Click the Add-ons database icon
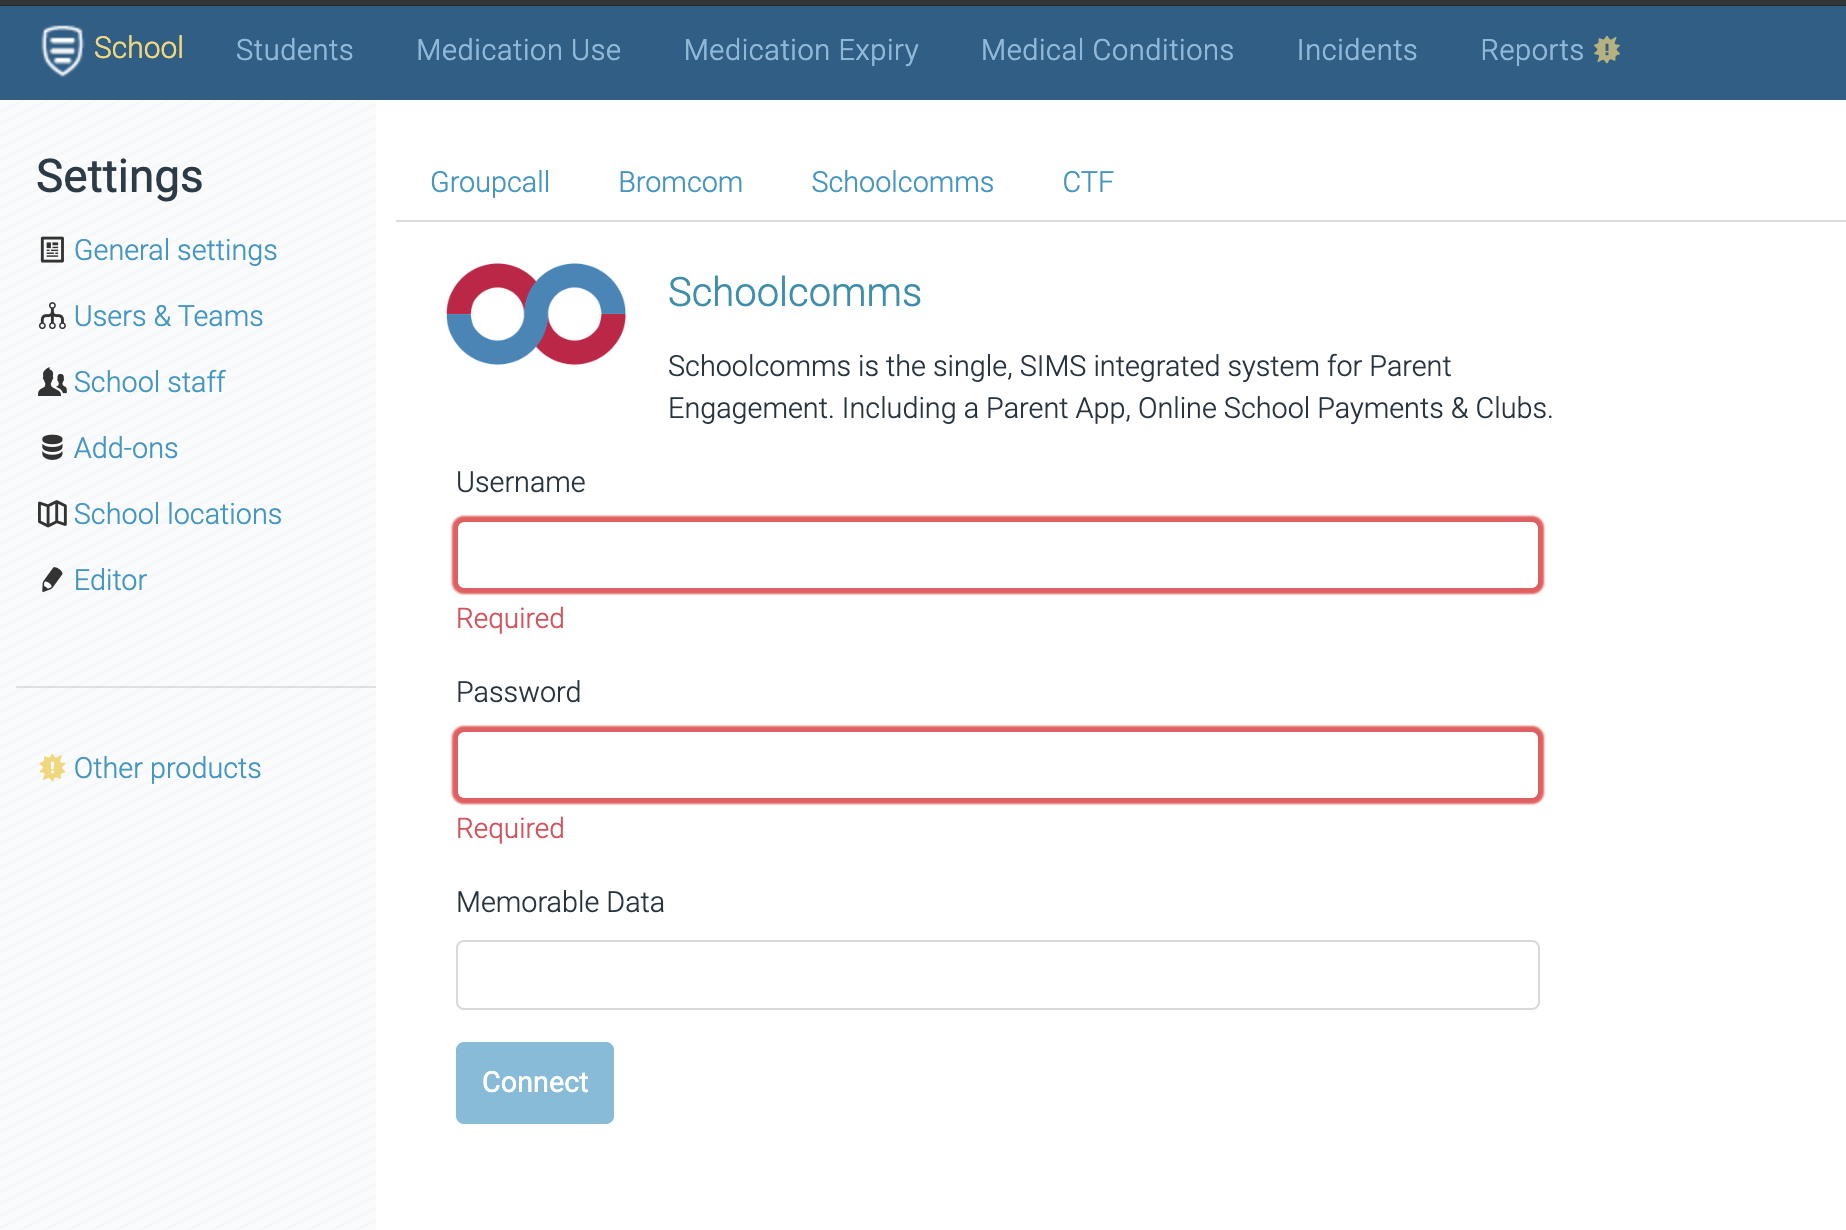Image resolution: width=1846 pixels, height=1230 pixels. (51, 448)
